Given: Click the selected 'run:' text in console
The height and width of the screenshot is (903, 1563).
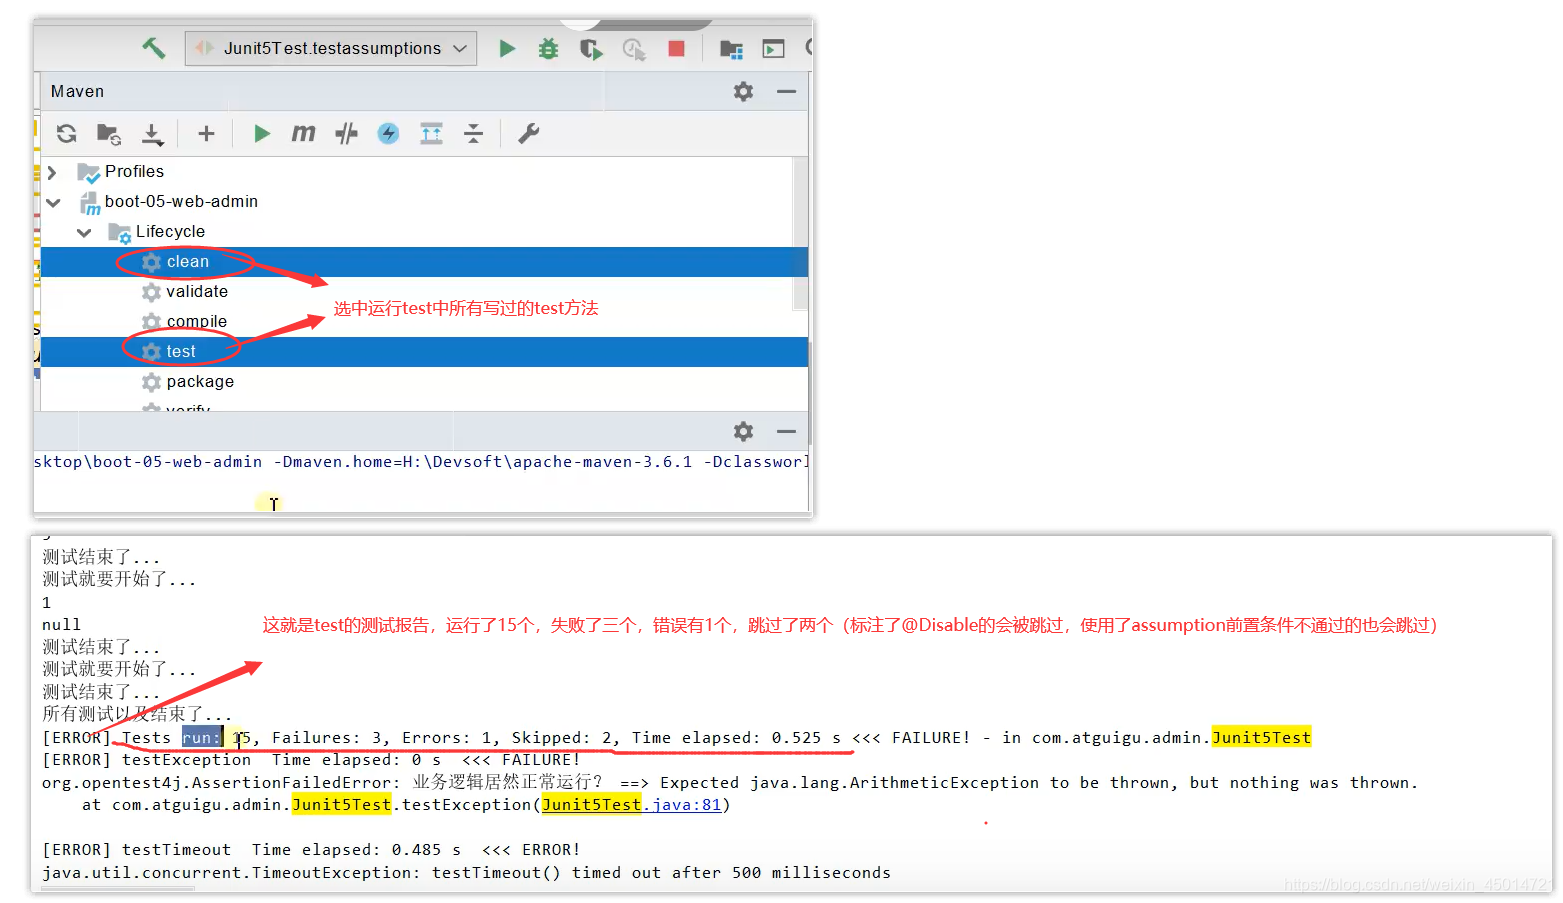Looking at the screenshot, I should tap(201, 738).
